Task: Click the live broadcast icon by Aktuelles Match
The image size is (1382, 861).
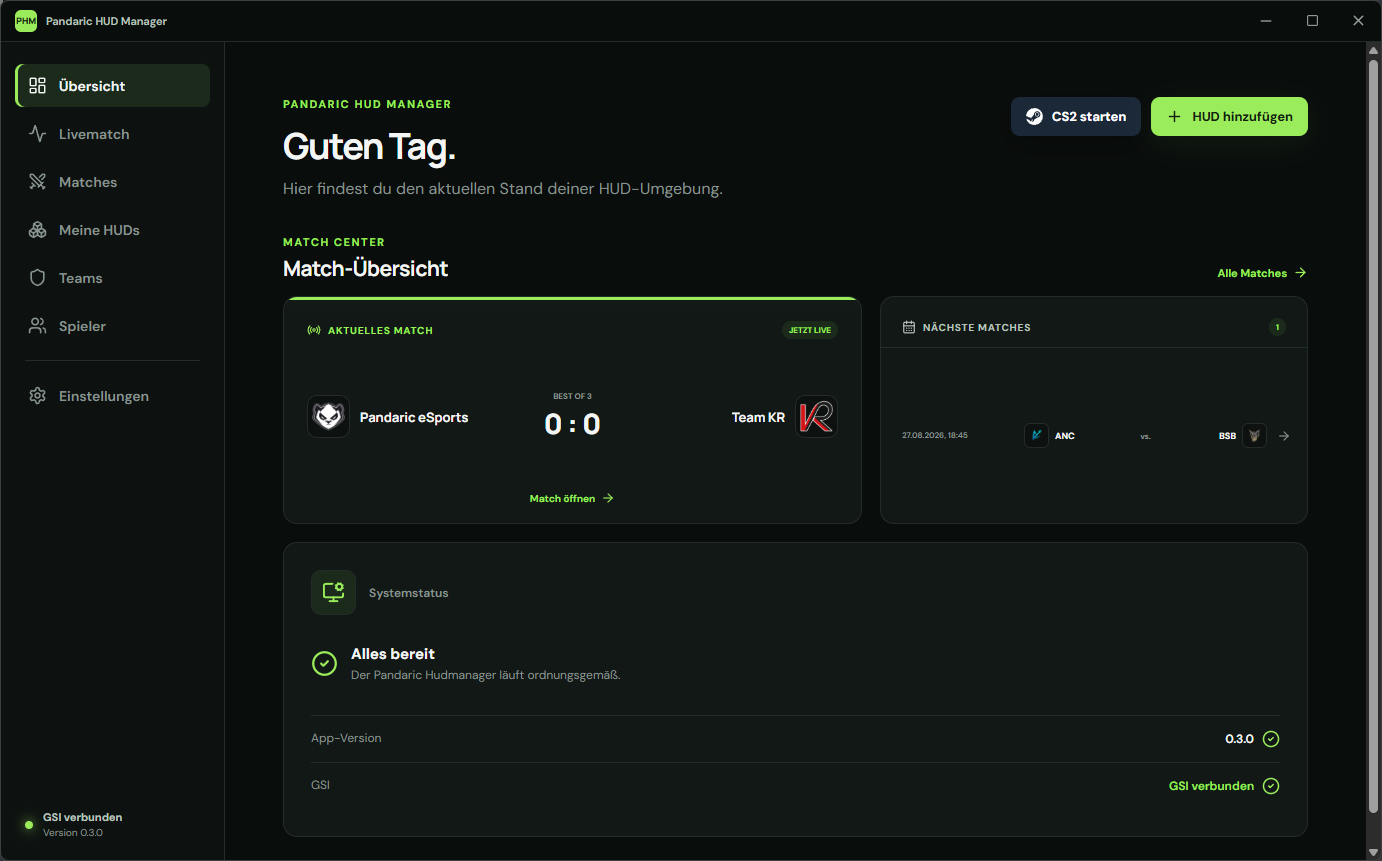Action: coord(314,330)
